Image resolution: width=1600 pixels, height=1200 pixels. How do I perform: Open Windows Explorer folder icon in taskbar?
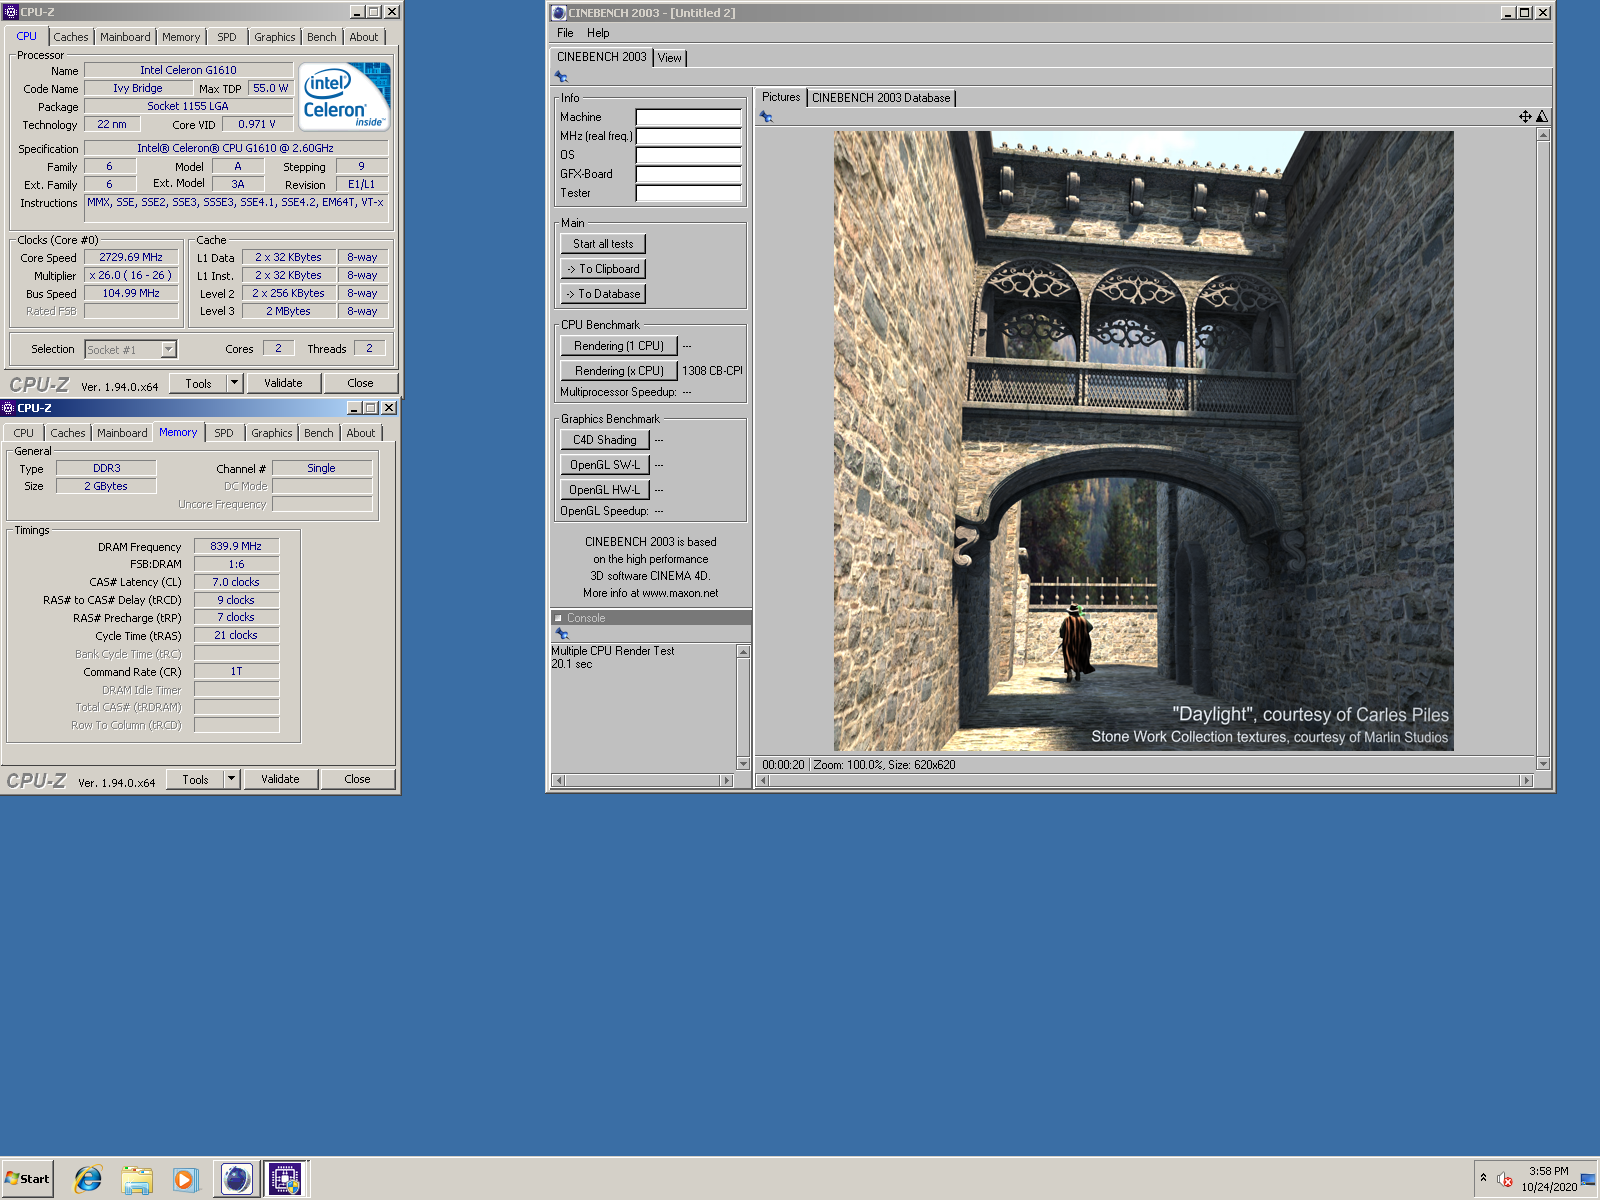[x=136, y=1180]
